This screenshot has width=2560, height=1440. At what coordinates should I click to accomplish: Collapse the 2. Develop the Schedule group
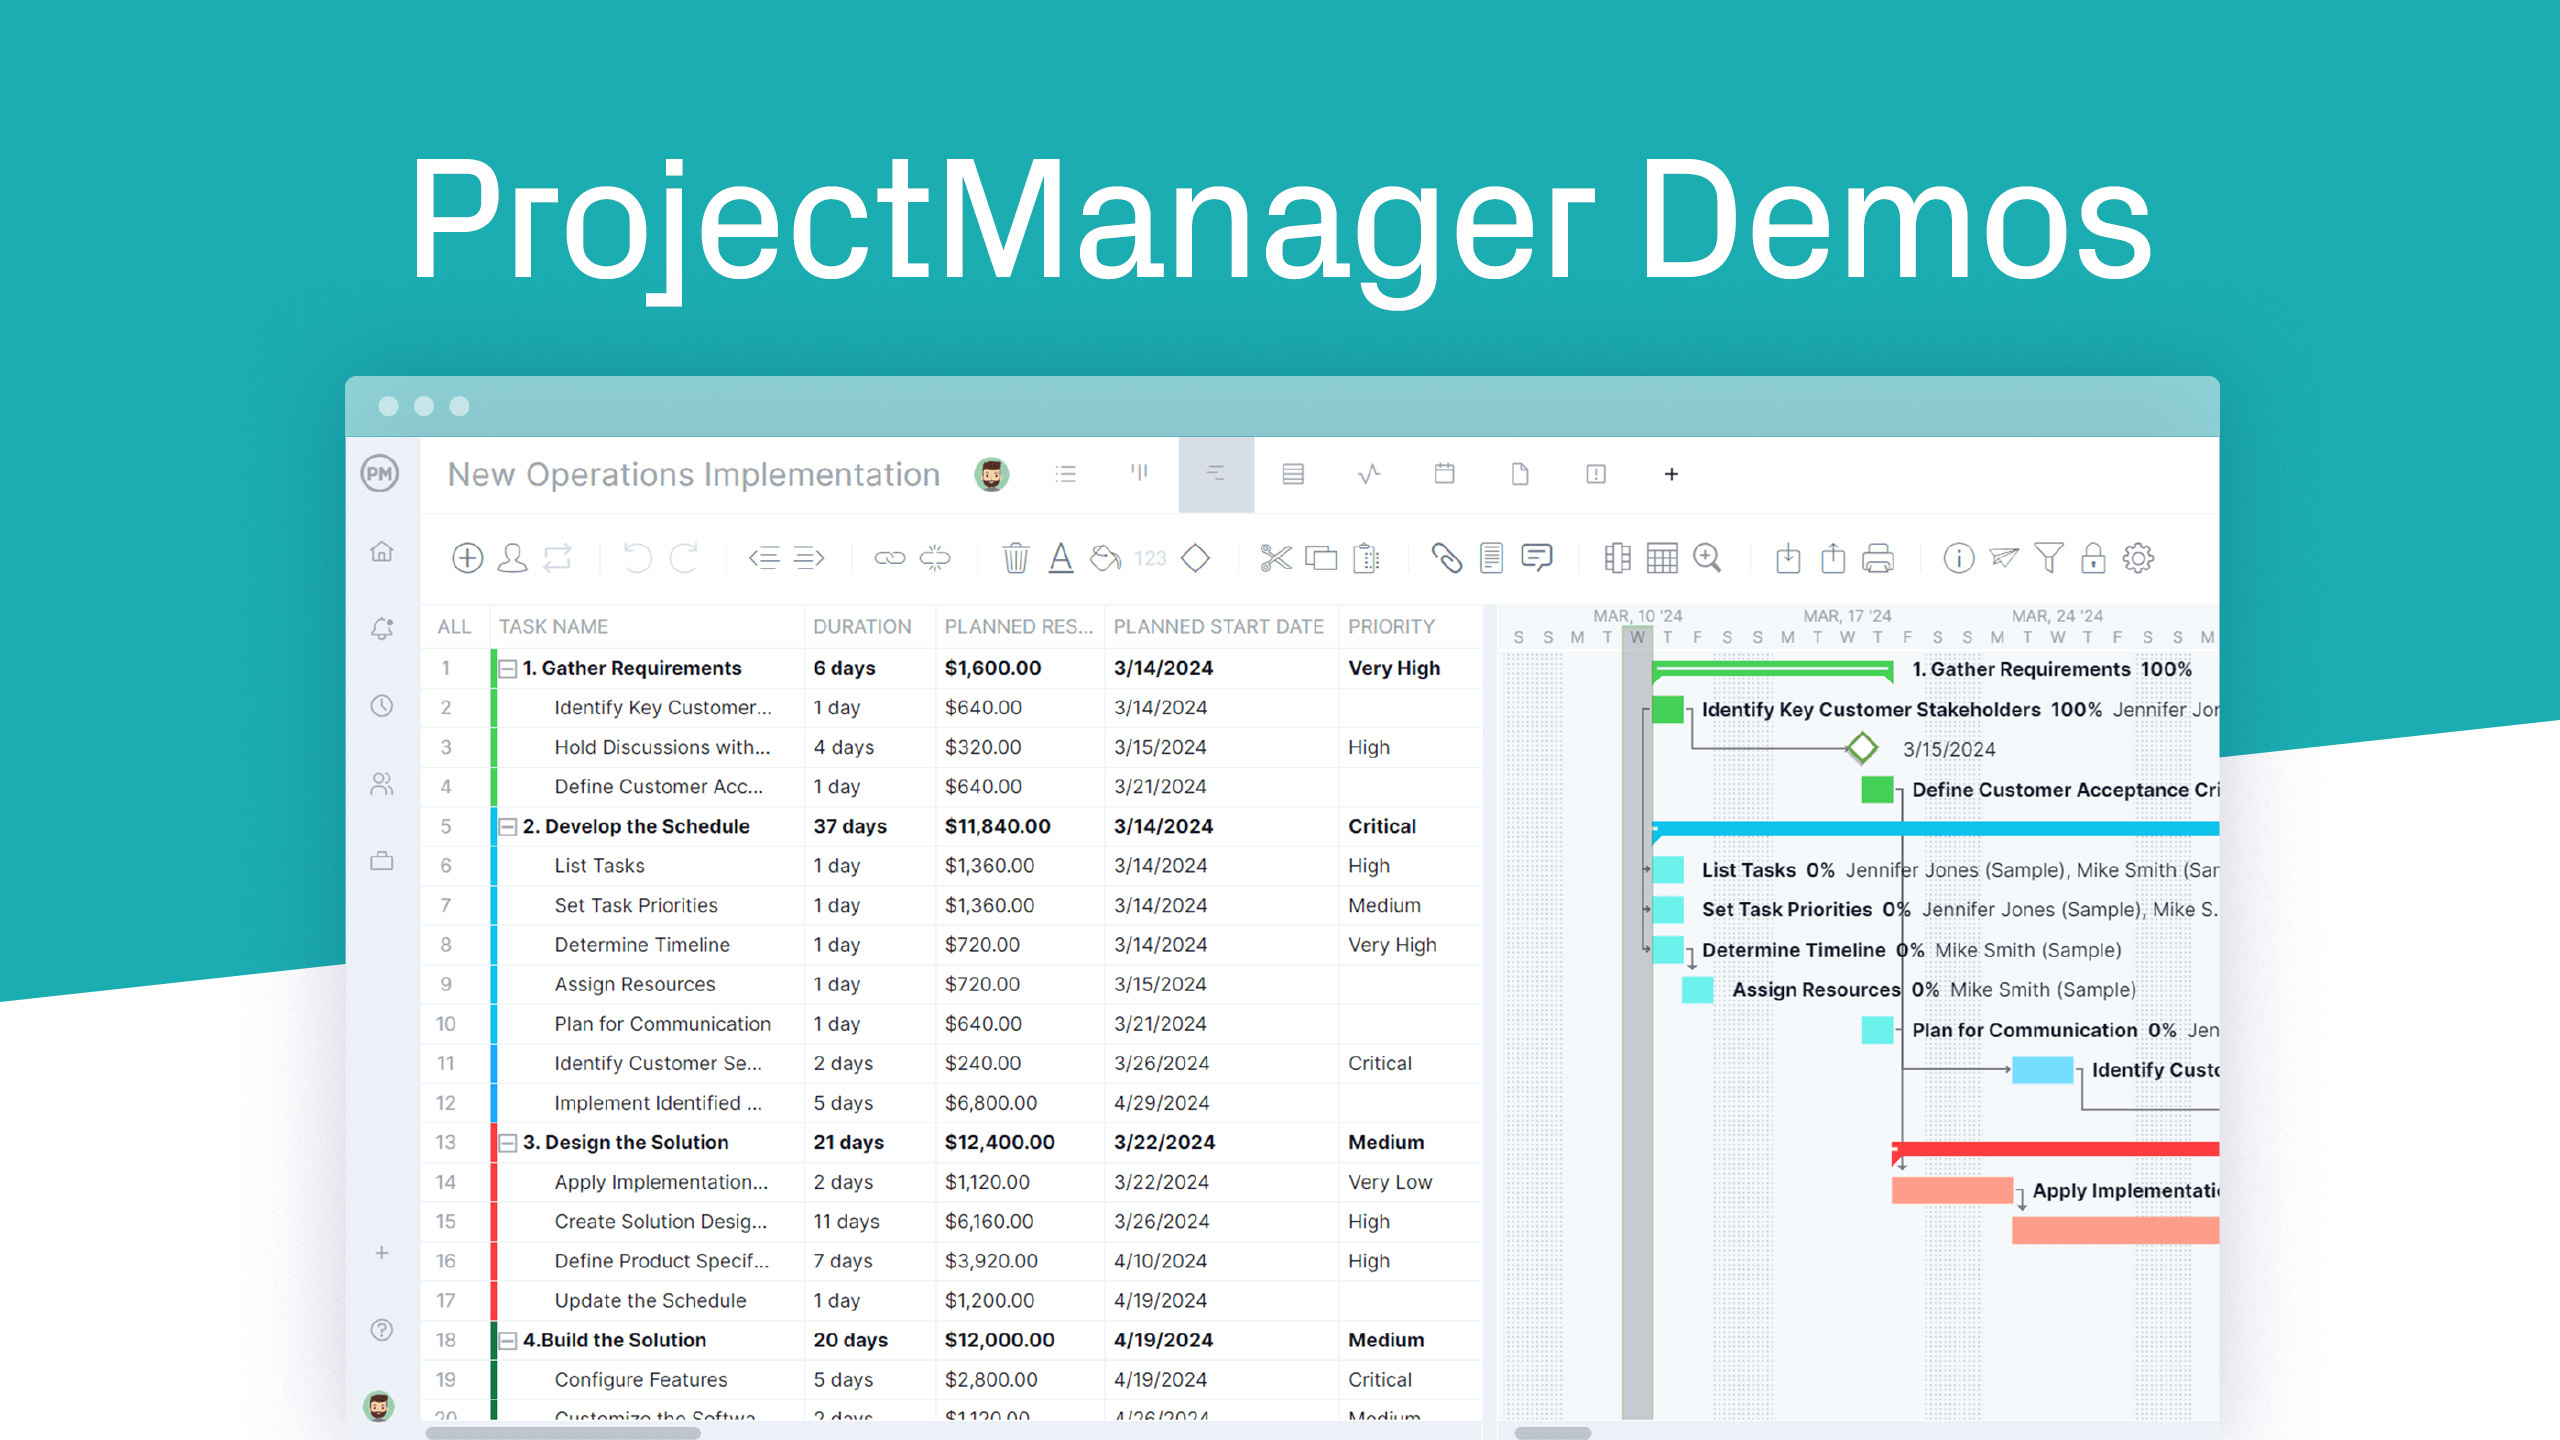coord(508,827)
